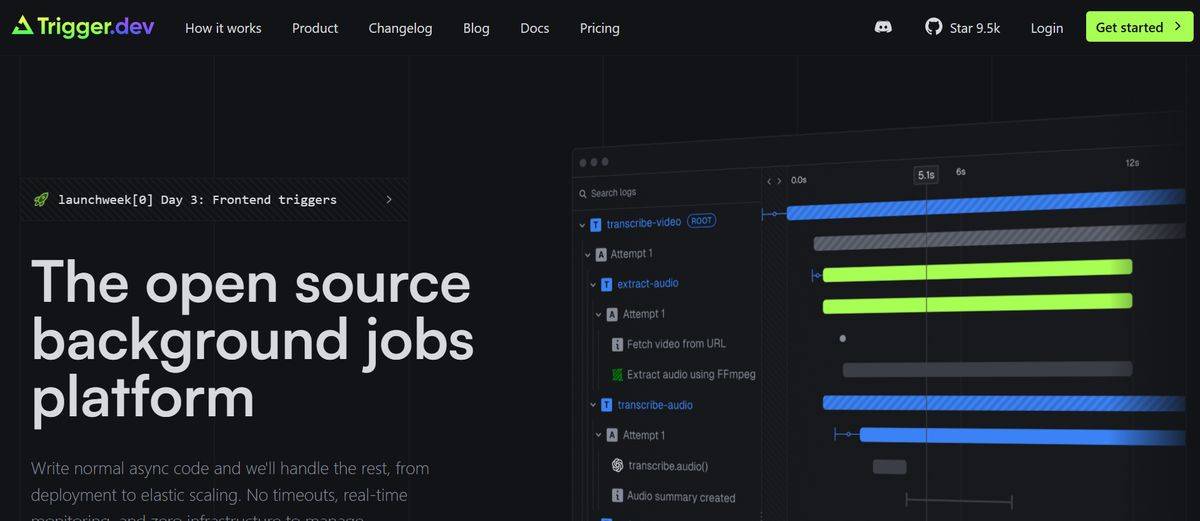Click the right arrow in timeline header
Viewport: 1200px width, 521px height.
[780, 181]
